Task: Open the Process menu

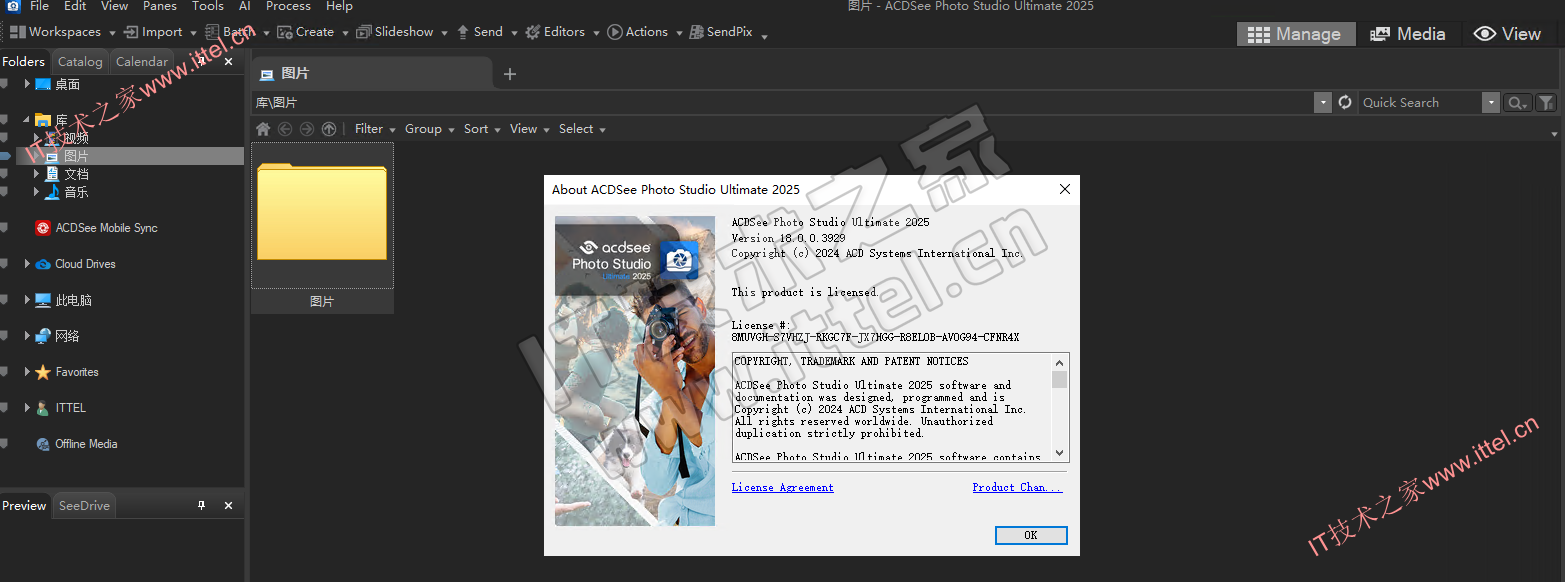Action: pos(288,6)
